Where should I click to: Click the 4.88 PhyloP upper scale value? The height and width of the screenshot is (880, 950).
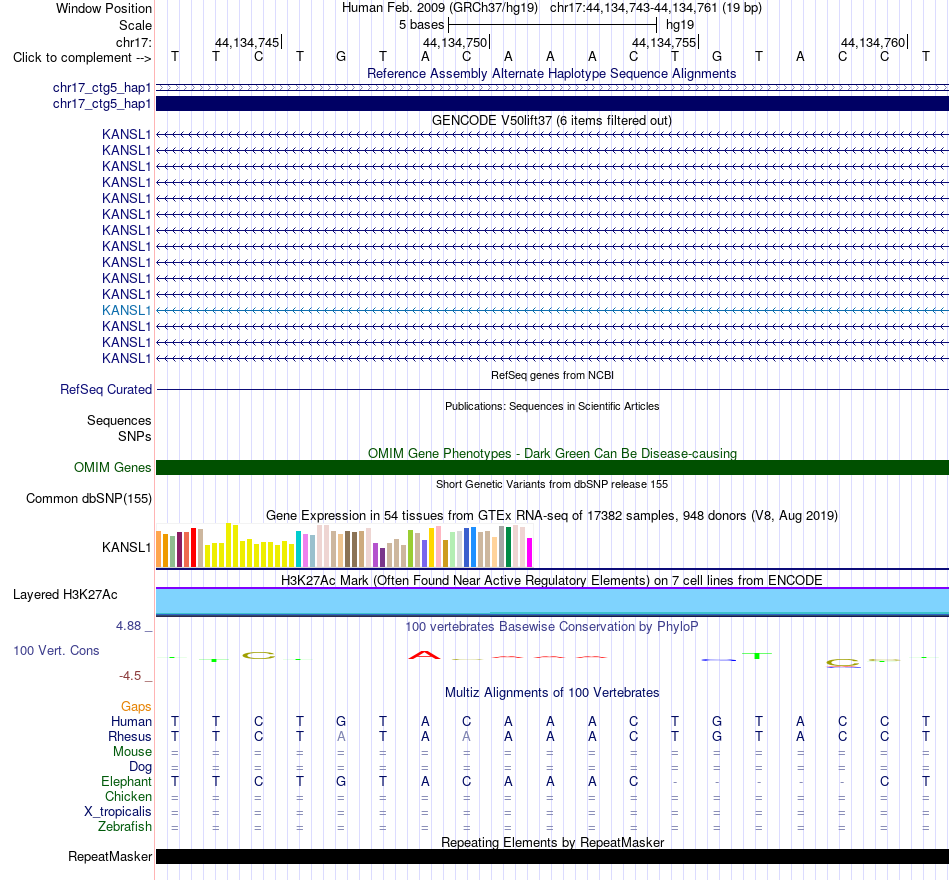pyautogui.click(x=128, y=625)
